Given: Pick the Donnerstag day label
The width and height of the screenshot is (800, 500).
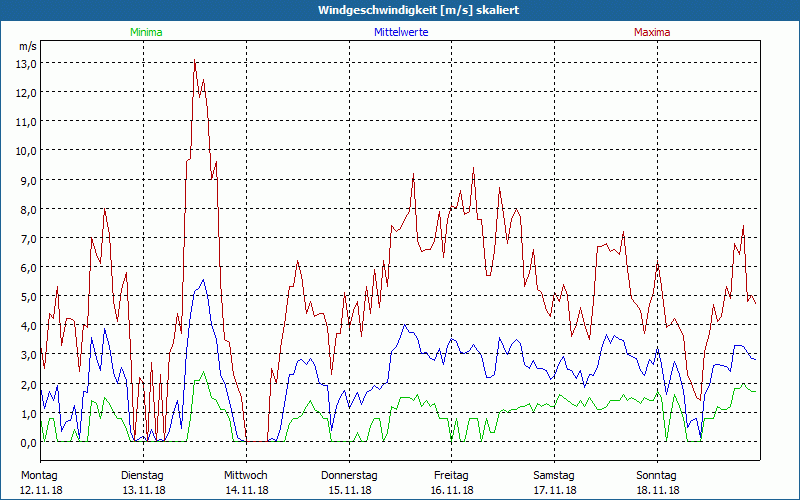Looking at the screenshot, I should pos(348,475).
